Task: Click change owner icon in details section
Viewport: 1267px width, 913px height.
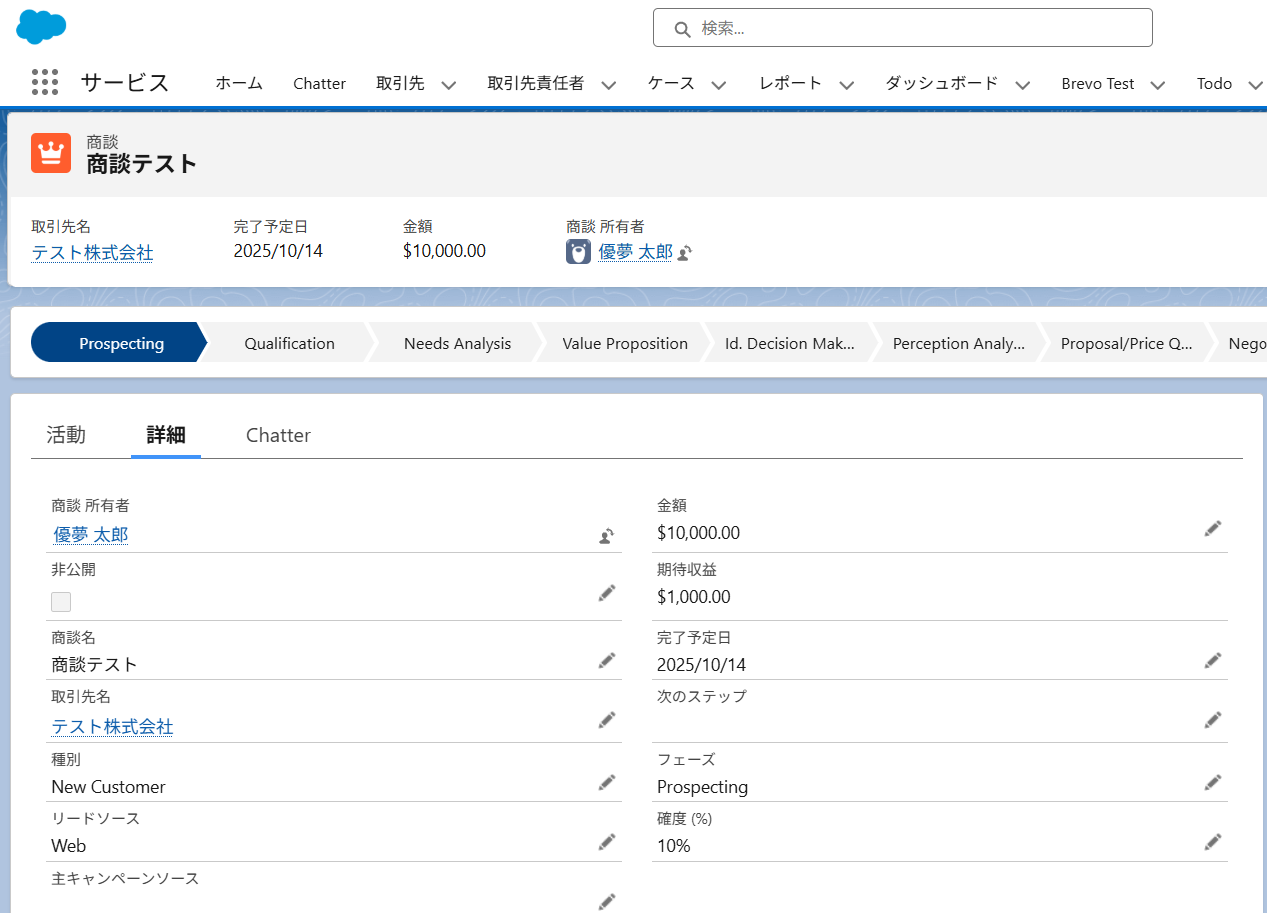Action: click(606, 536)
